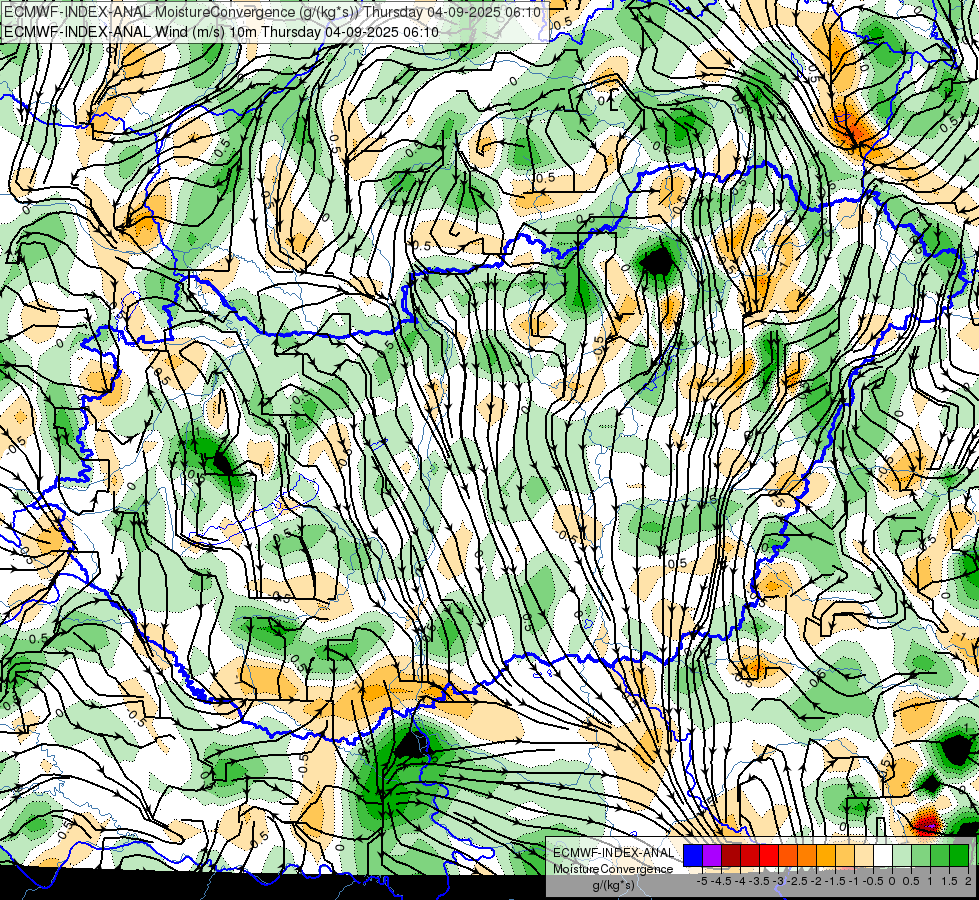The height and width of the screenshot is (900, 979).
Task: Pick the orange-red swatch between -3 and -2.5
Action: coord(788,855)
